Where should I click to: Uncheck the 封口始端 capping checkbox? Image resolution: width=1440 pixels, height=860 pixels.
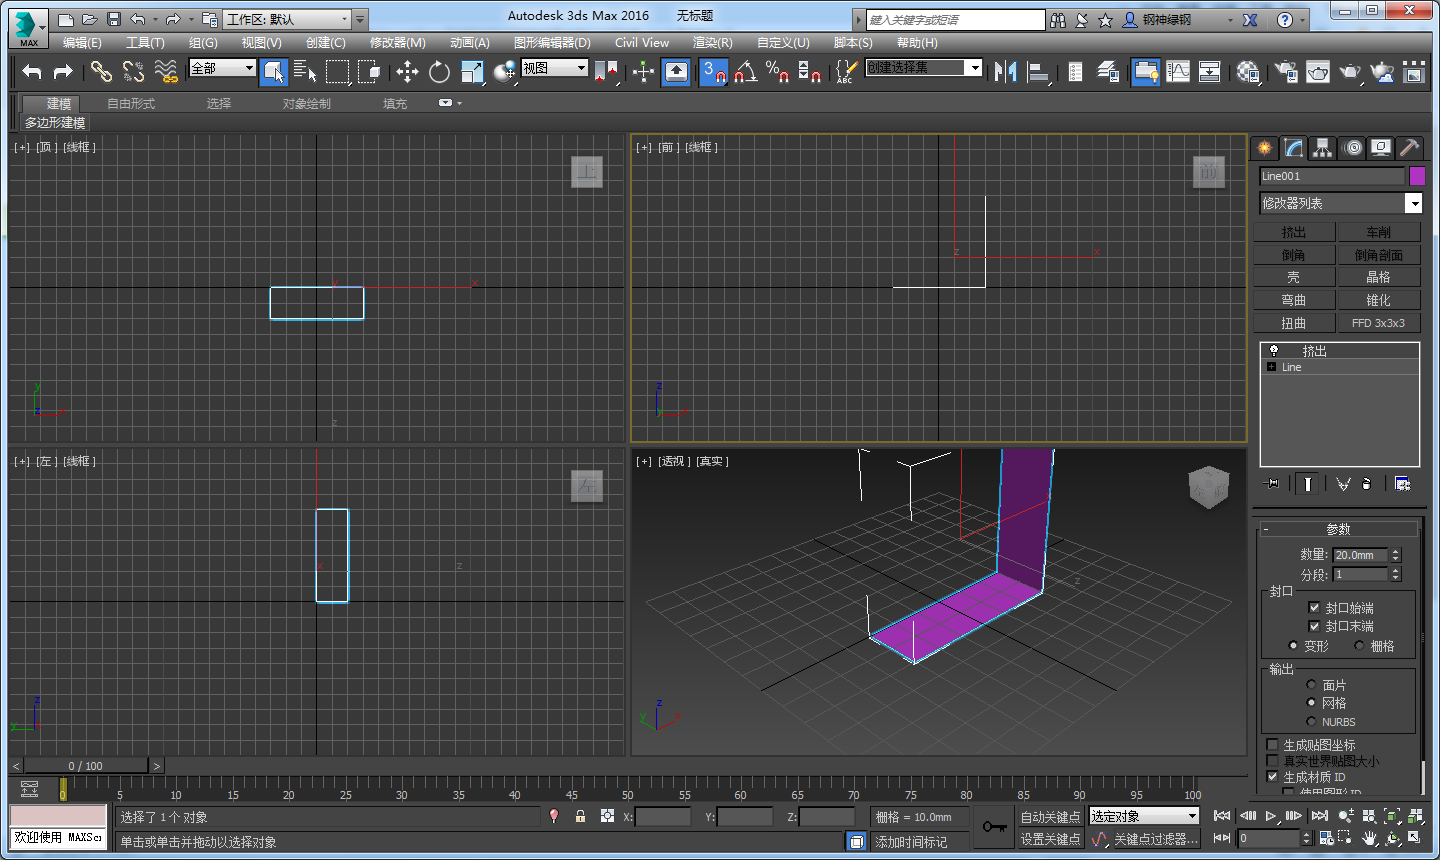coord(1314,607)
